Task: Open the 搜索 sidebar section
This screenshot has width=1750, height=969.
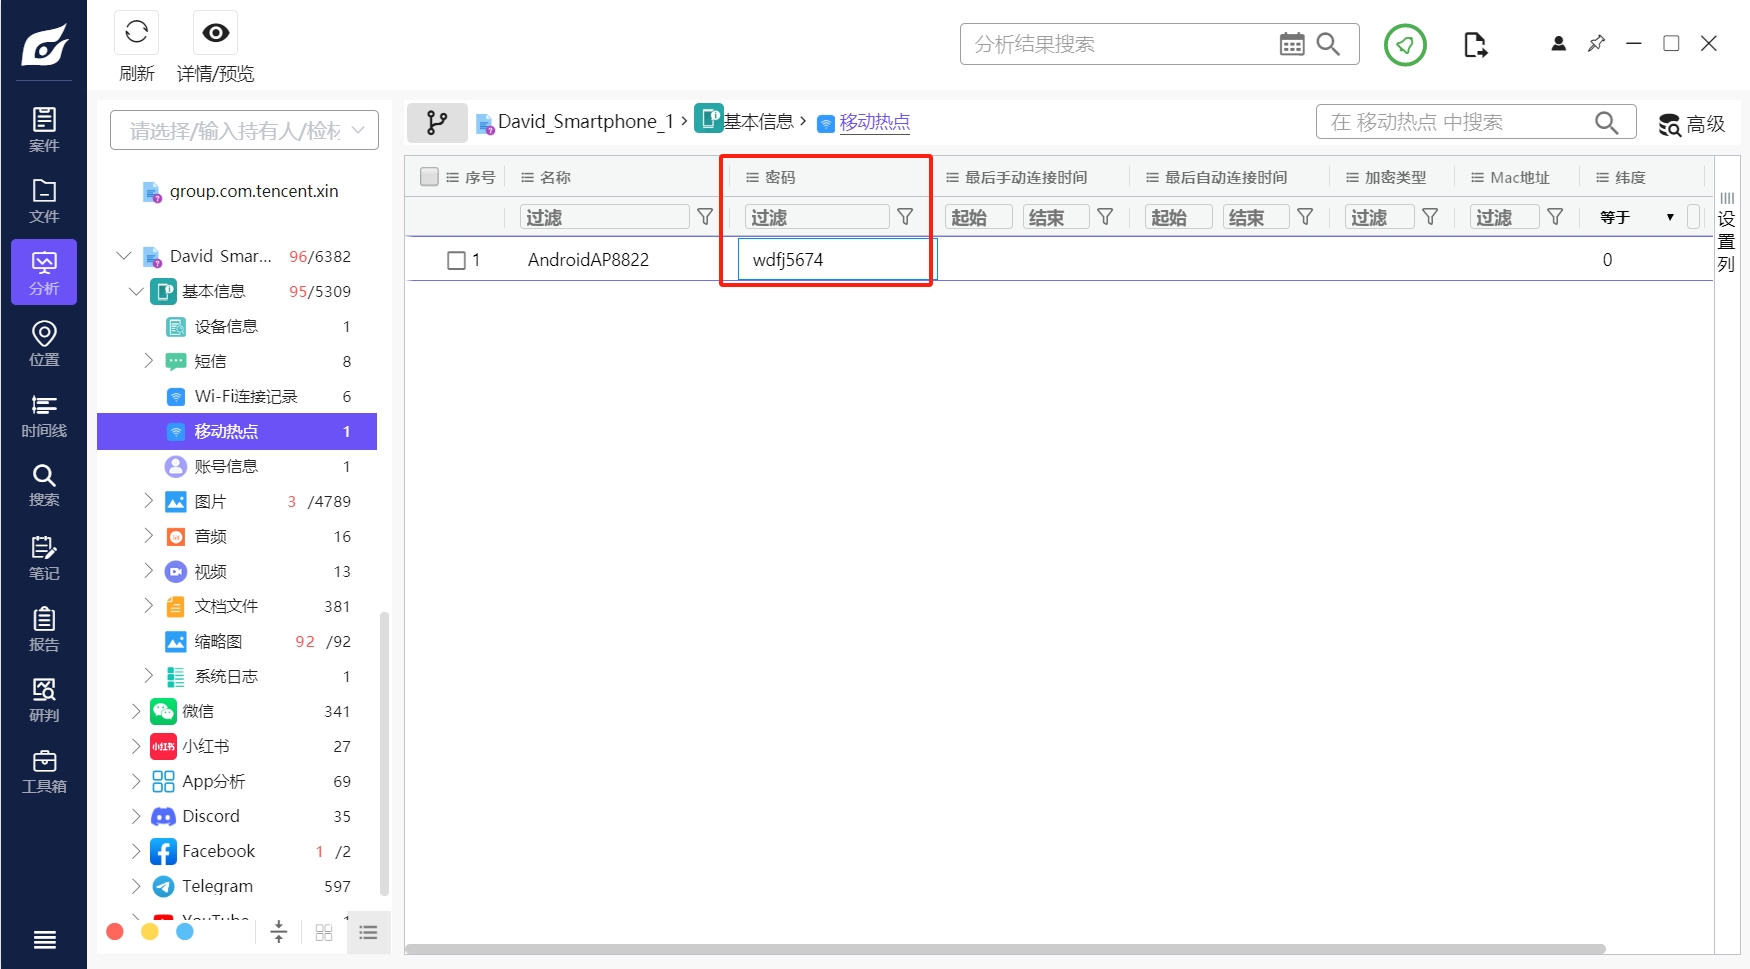Action: [x=44, y=485]
